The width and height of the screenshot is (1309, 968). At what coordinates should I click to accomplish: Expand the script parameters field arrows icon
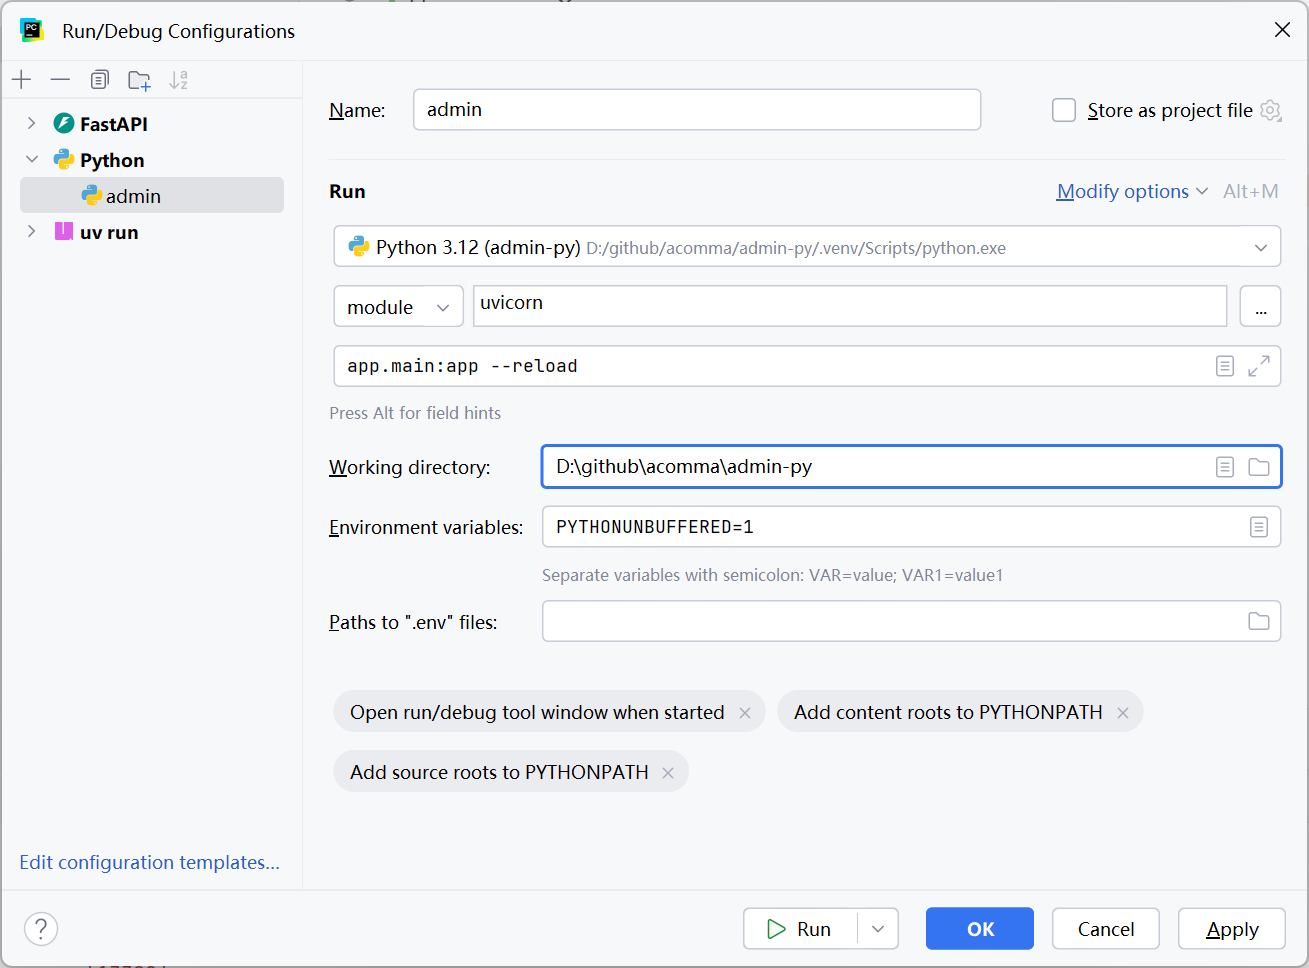(1259, 366)
